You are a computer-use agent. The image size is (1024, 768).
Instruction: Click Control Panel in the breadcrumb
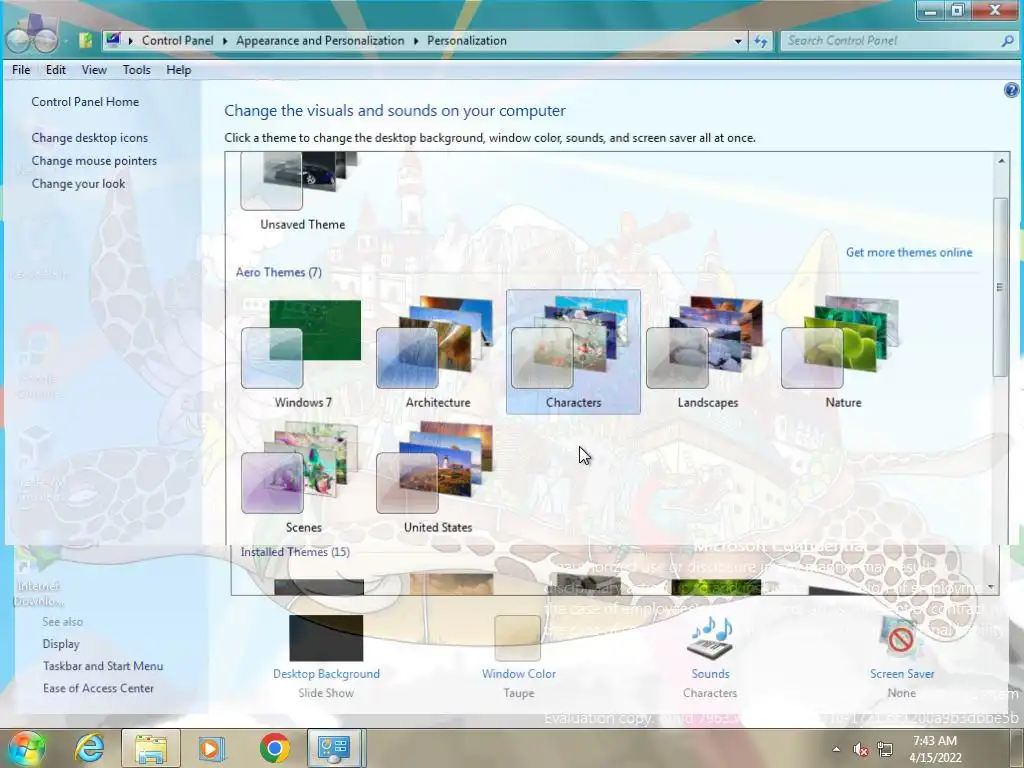pos(178,40)
